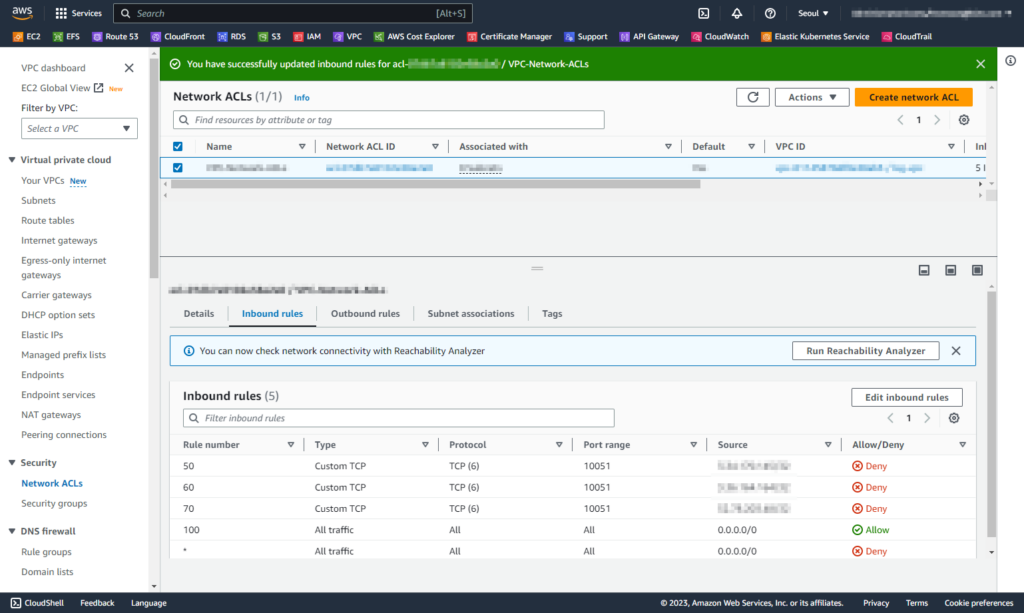
Task: Collapse the Virtual private cloud section
Action: 12,160
